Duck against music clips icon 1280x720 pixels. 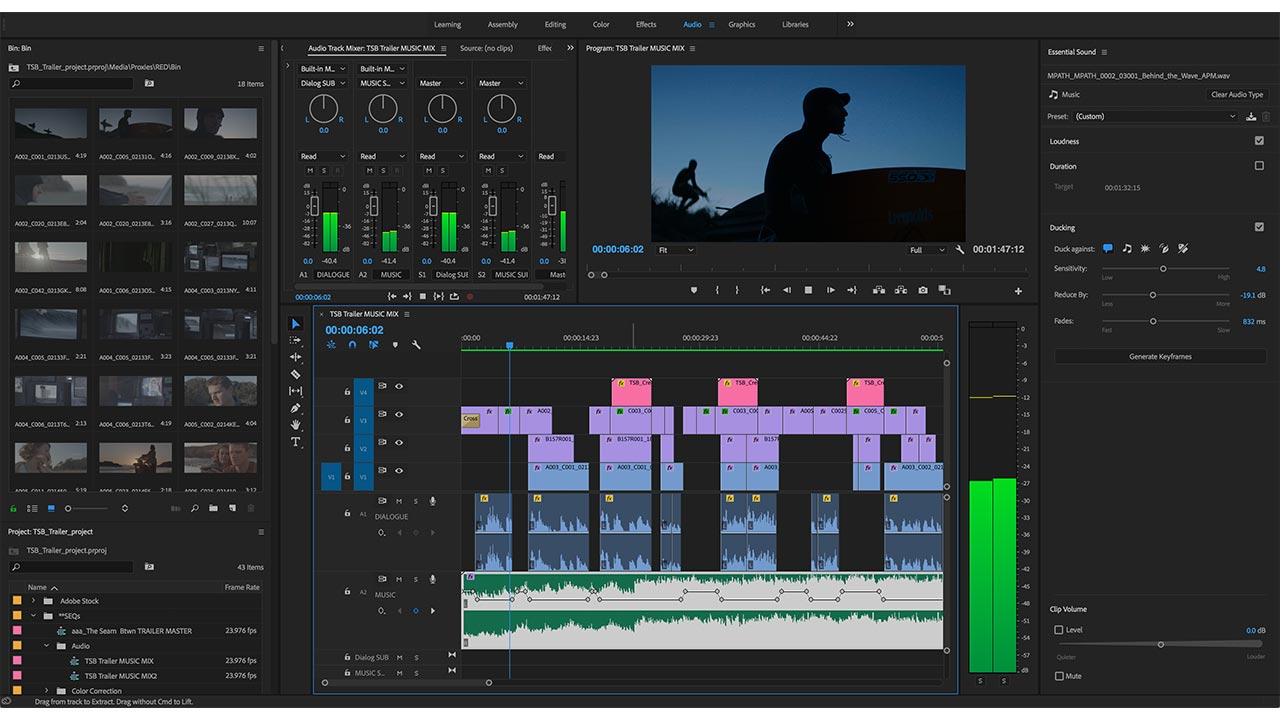tap(1127, 249)
